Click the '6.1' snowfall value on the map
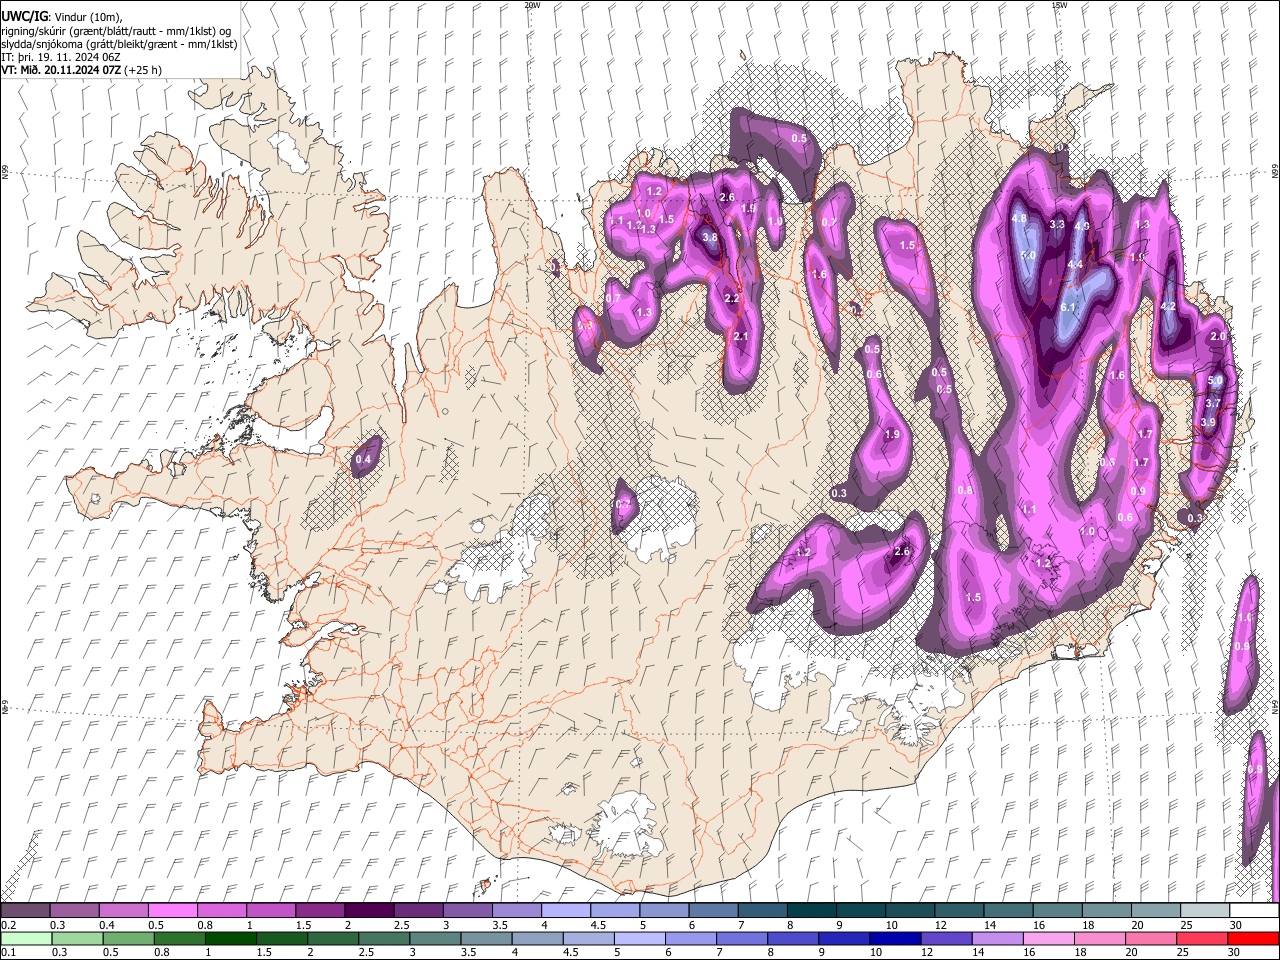Screen dimensions: 1280x960 (x=1068, y=307)
